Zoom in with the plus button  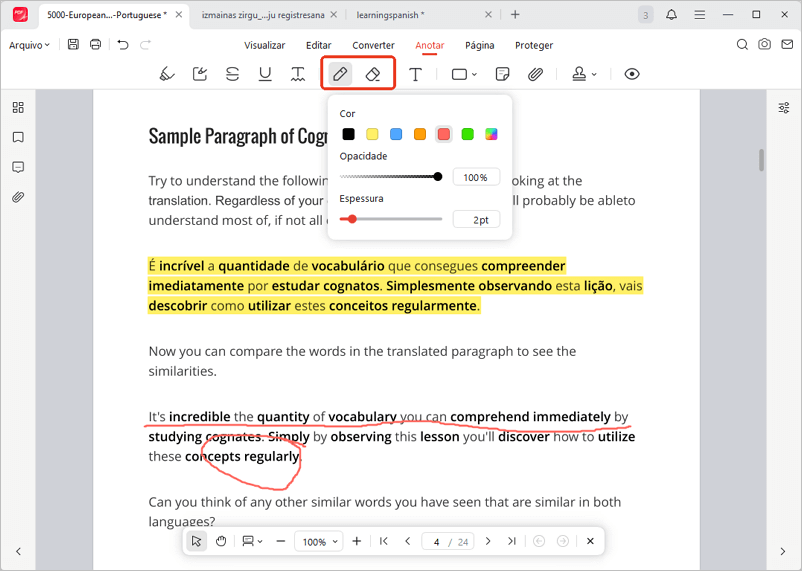(357, 541)
